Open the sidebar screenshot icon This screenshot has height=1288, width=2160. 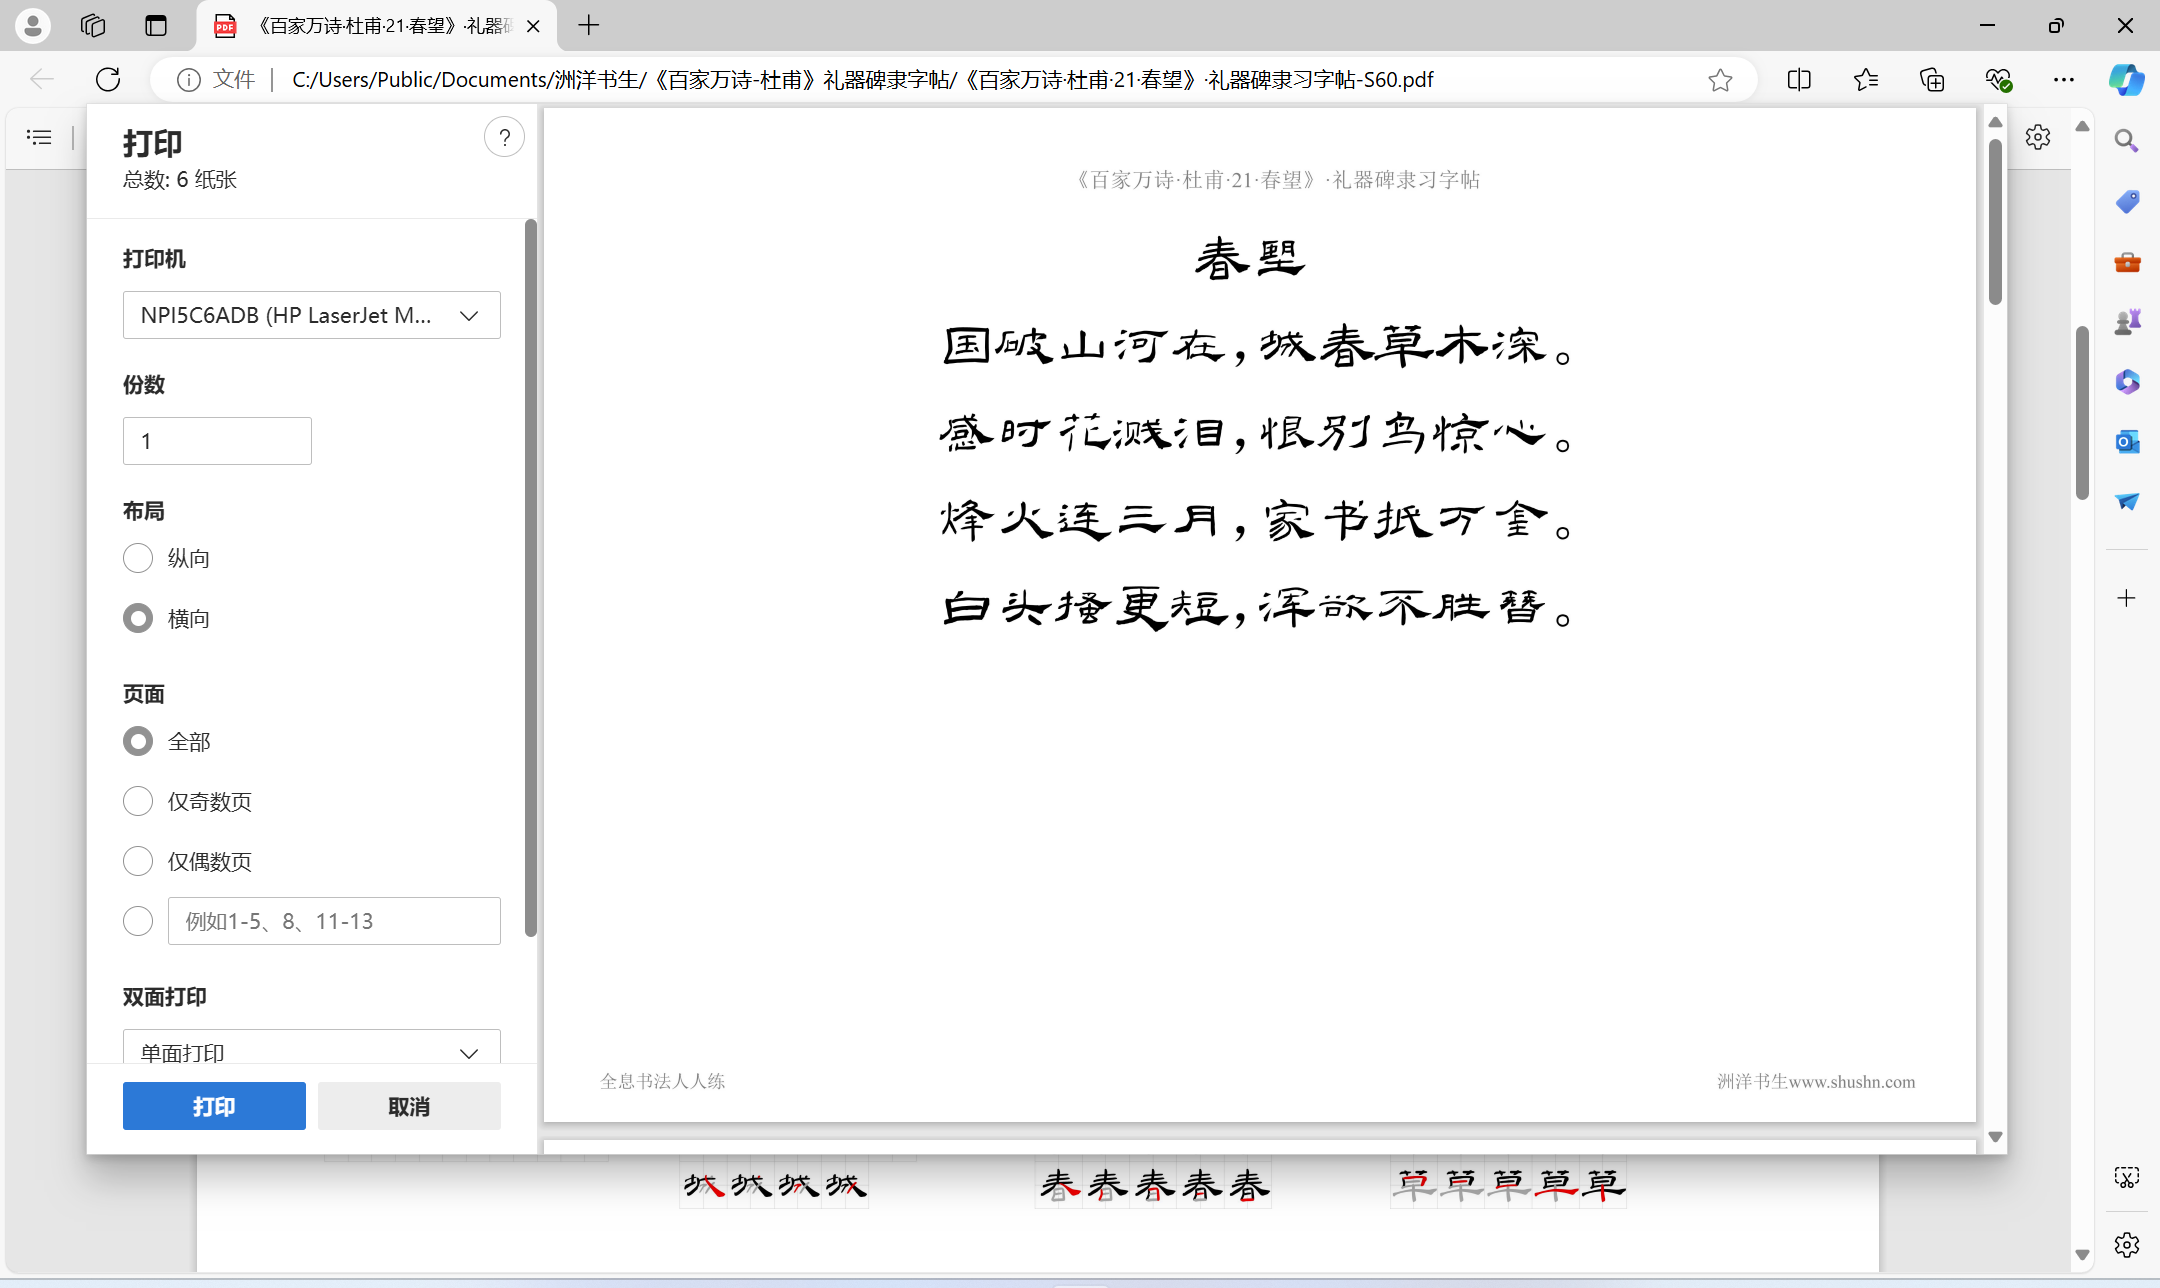pos(2127,1178)
